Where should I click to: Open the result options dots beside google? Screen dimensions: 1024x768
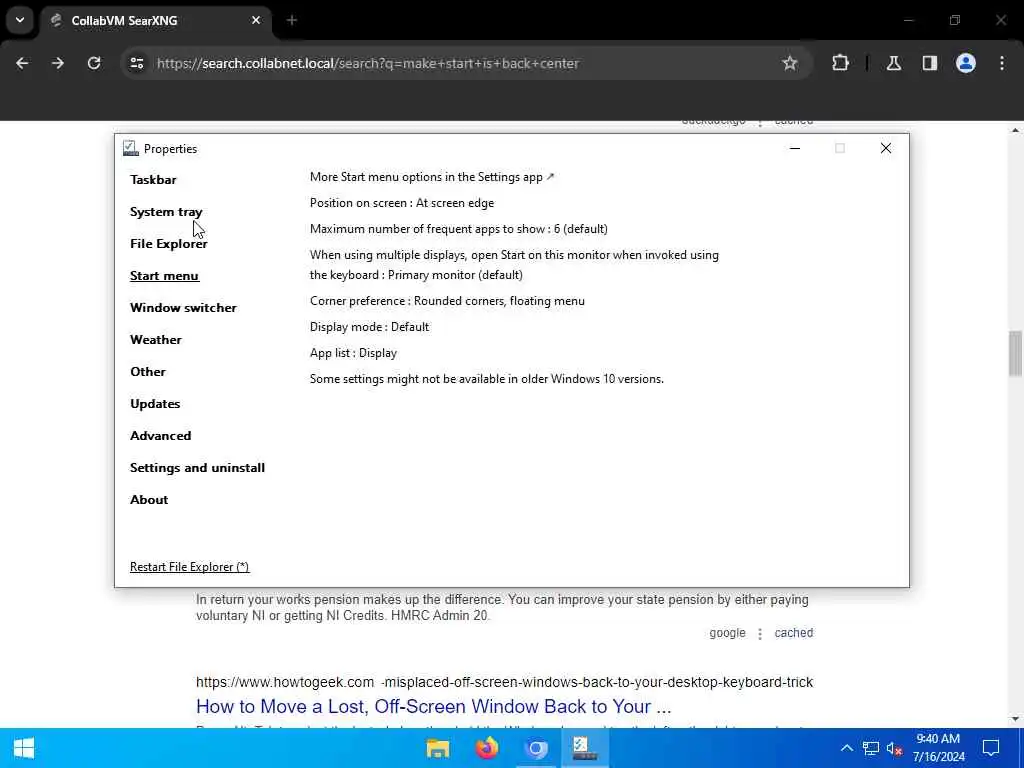tap(760, 634)
